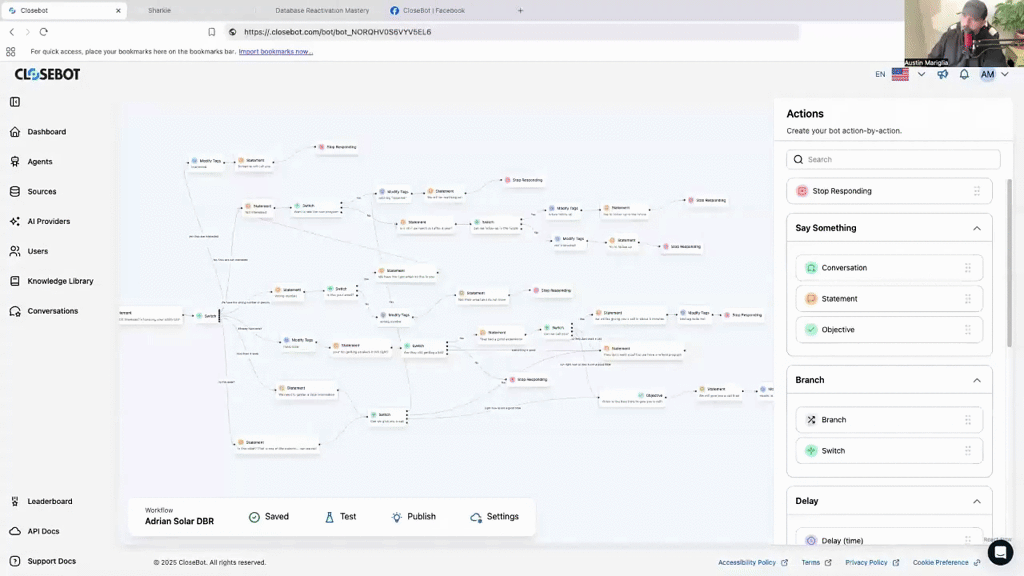1024x576 pixels.
Task: Click the announcements megaphone icon
Action: 942,74
